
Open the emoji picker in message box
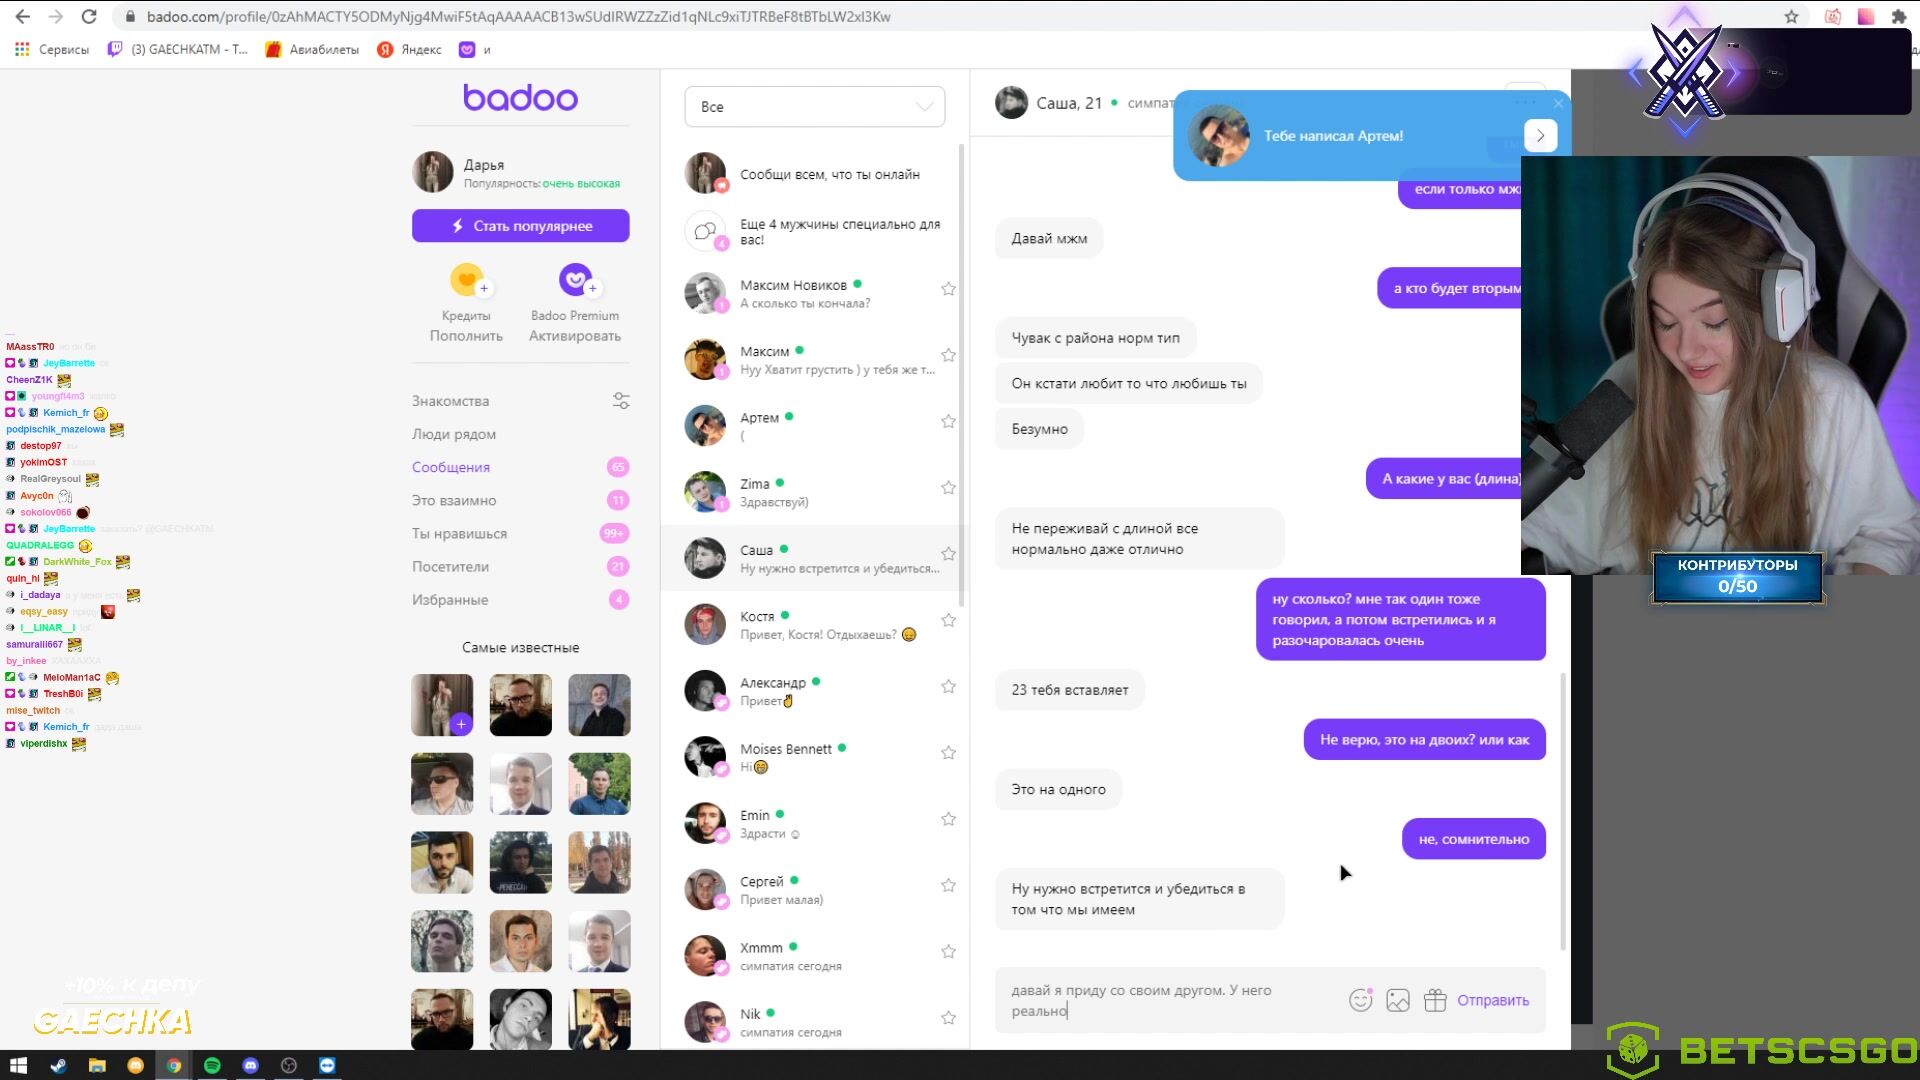pyautogui.click(x=1360, y=1000)
